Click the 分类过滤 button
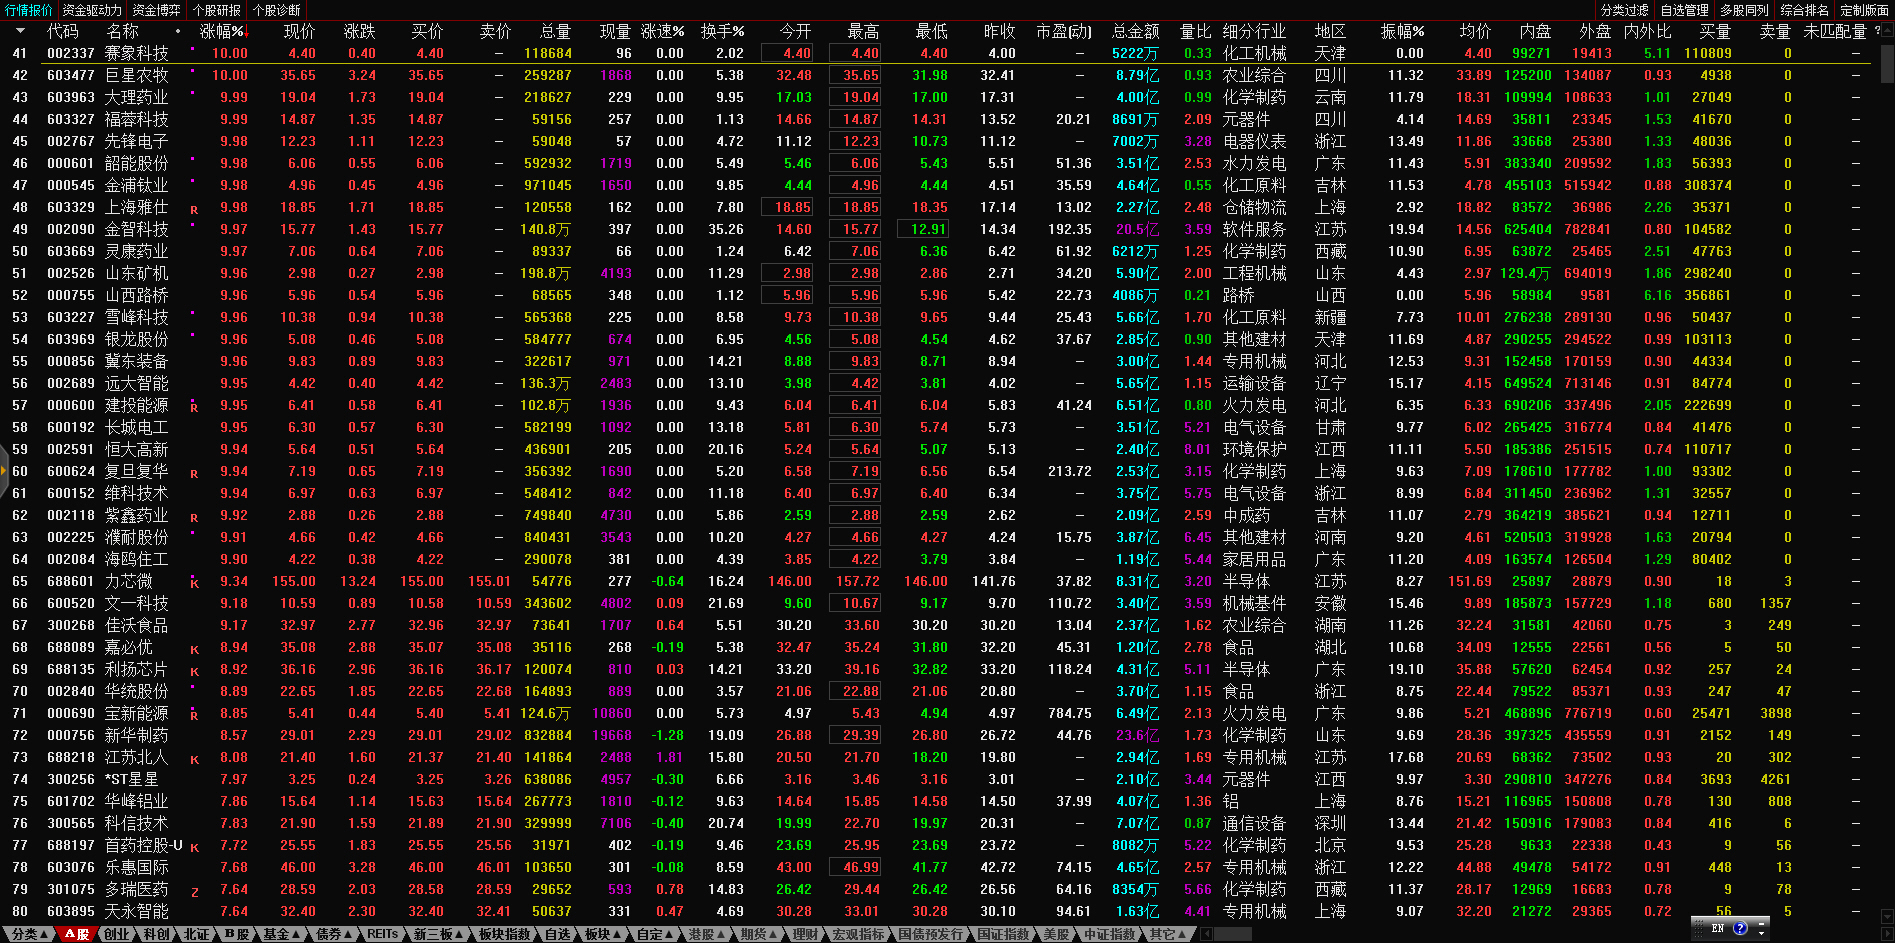1895x943 pixels. coord(1625,10)
